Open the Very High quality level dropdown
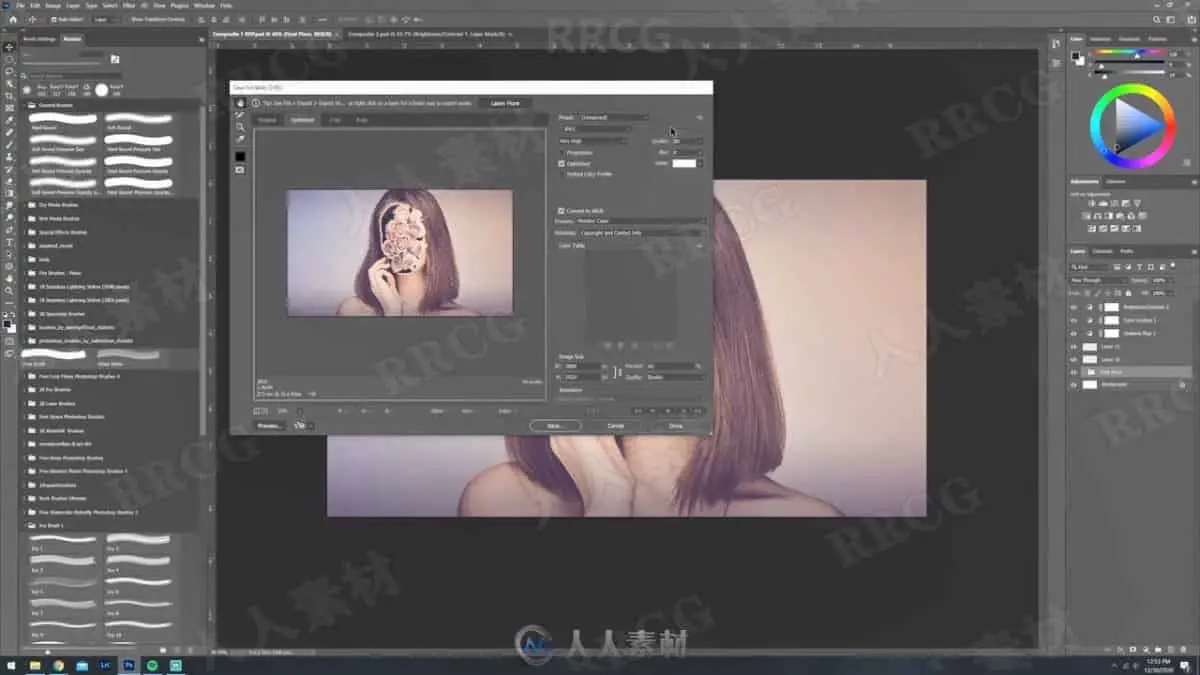1200x675 pixels. [593, 141]
